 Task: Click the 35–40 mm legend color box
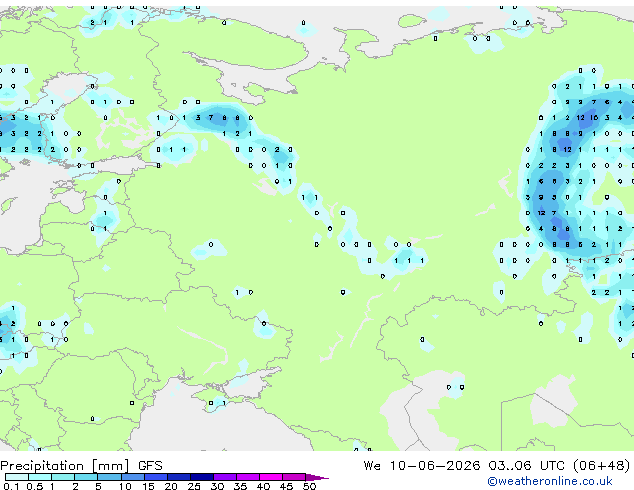coord(247,477)
